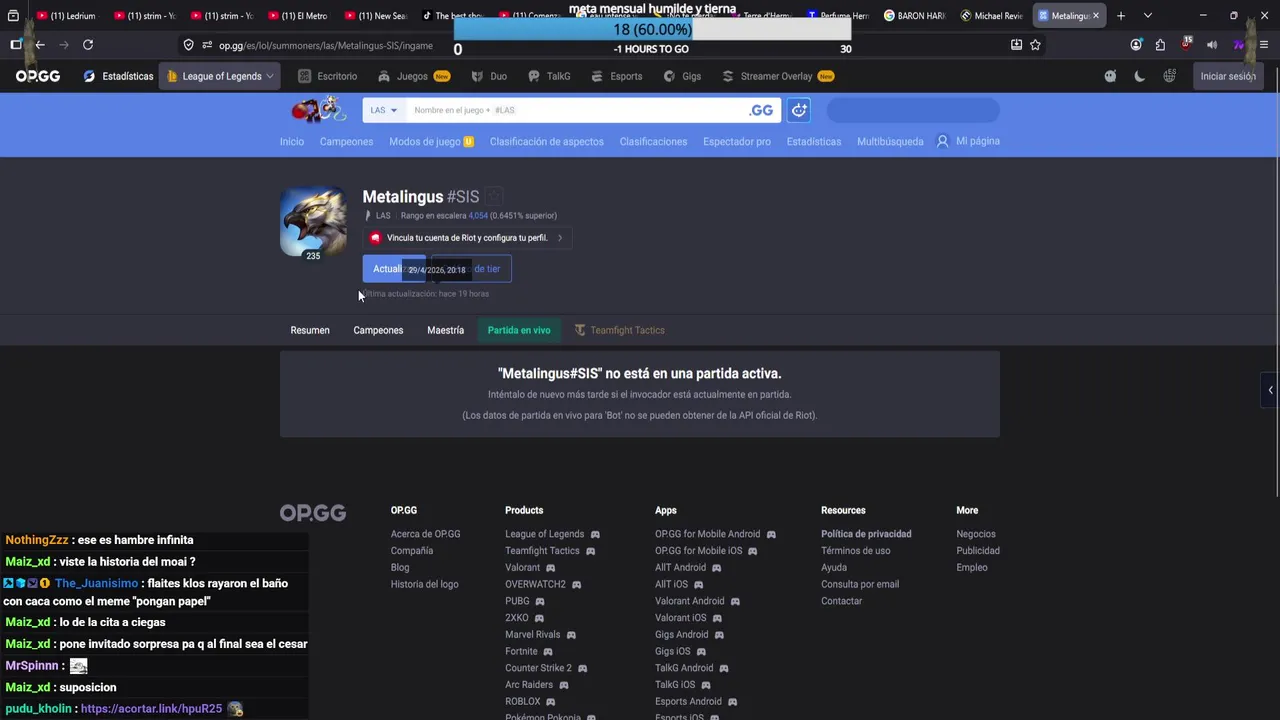Switch to the BARON HARK browser tab
This screenshot has height=720, width=1280.
[x=914, y=16]
